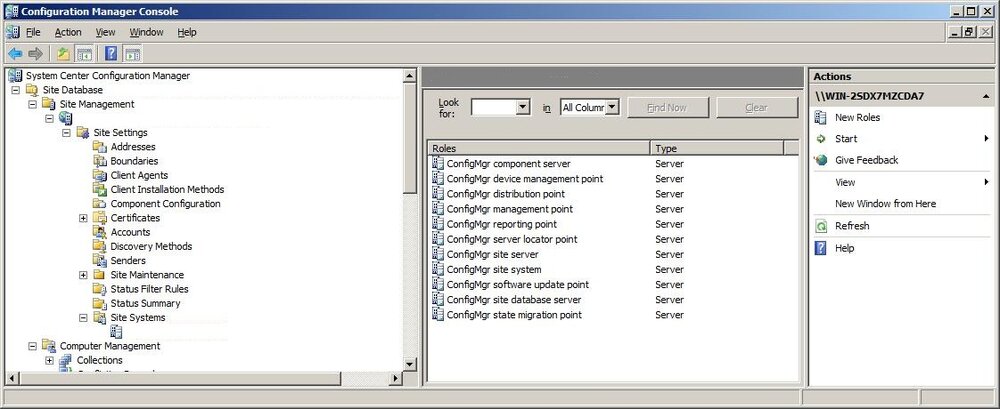Click the green Start arrow icon in Actions
Image resolution: width=1000 pixels, height=409 pixels.
tap(821, 138)
